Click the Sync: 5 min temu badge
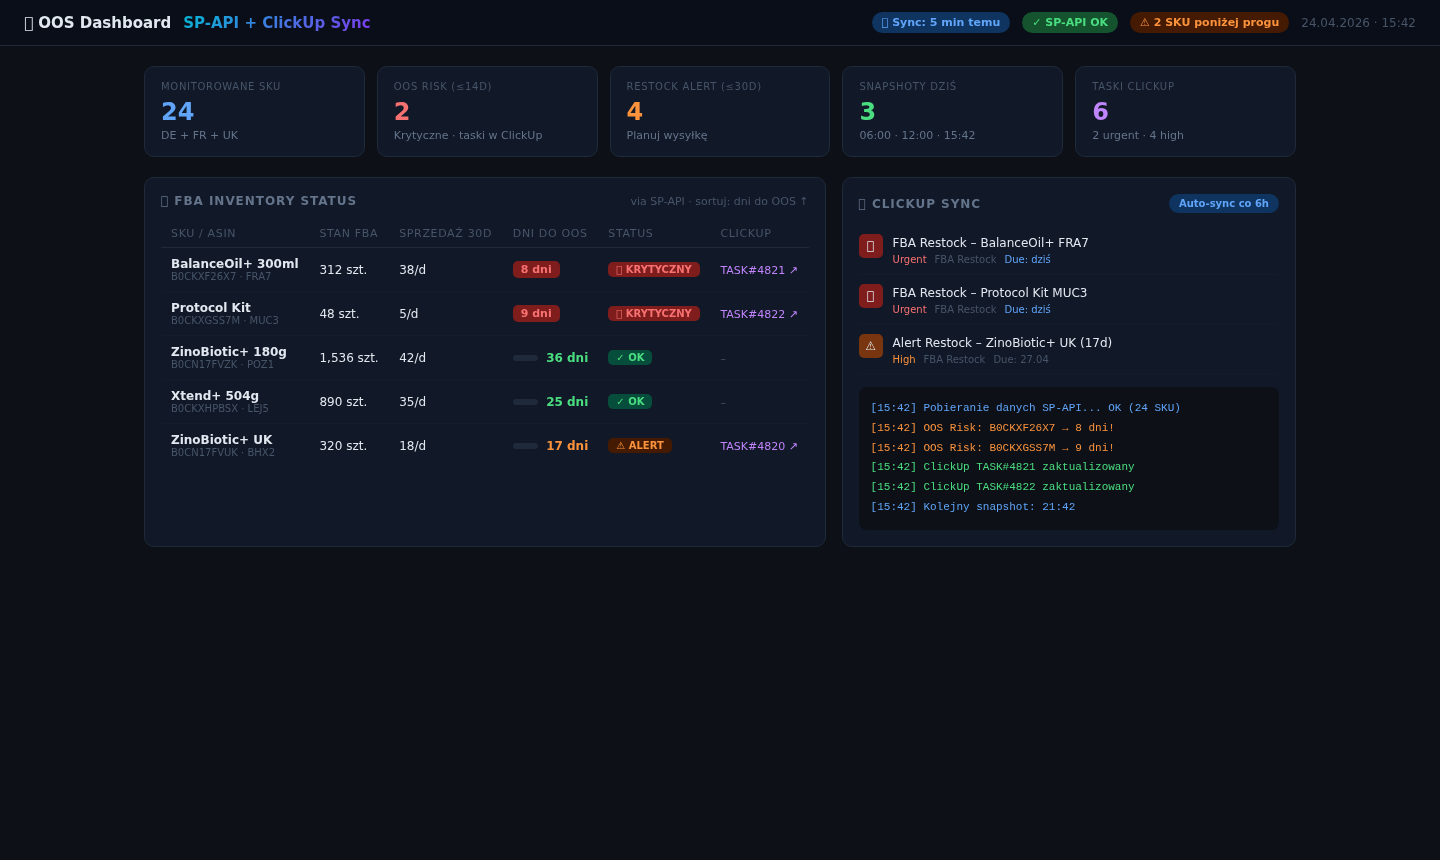 coord(941,22)
